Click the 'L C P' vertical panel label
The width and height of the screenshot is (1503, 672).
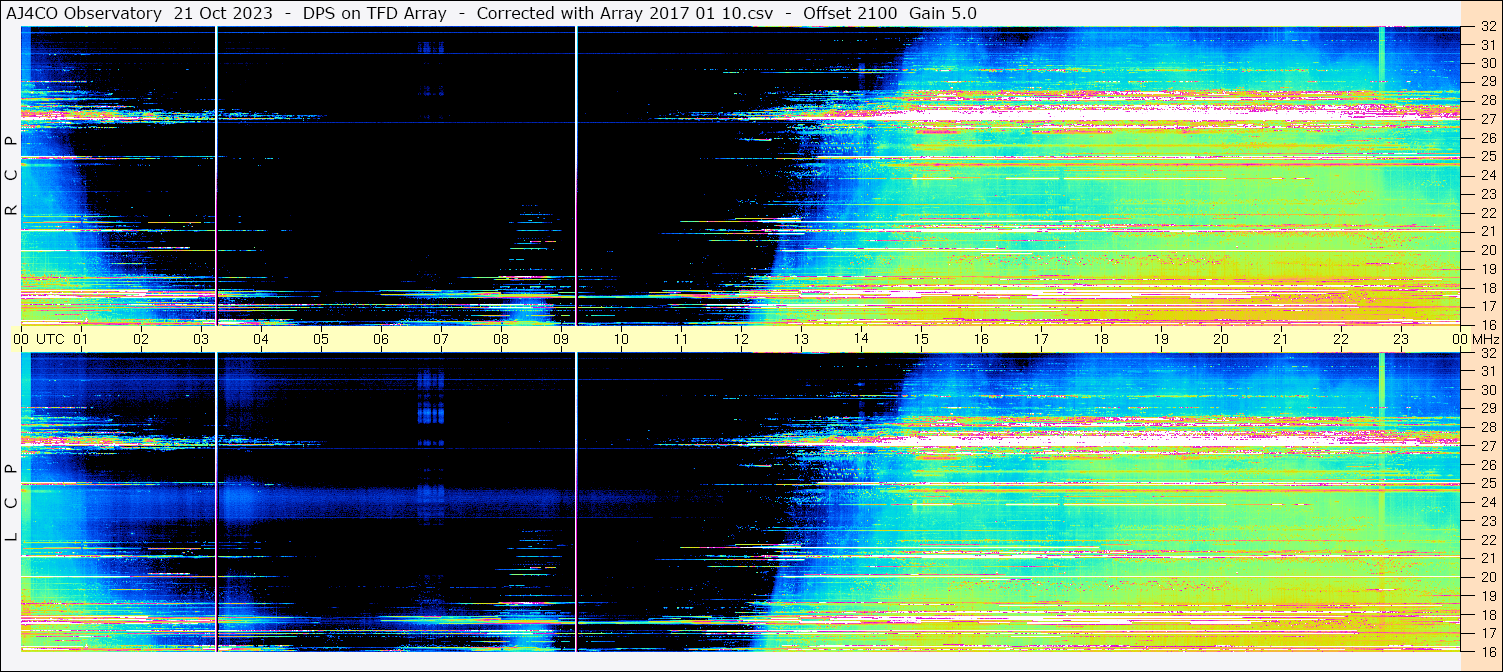click(x=11, y=502)
